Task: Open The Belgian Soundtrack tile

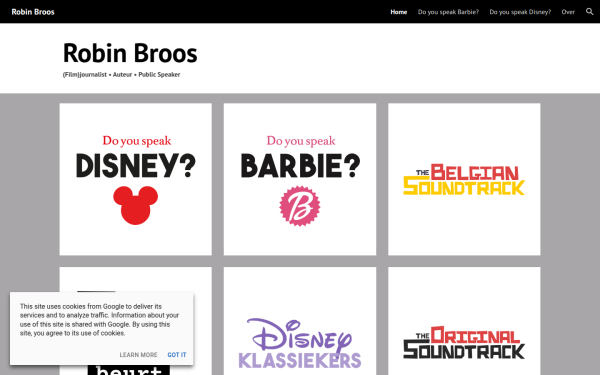Action: 464,179
